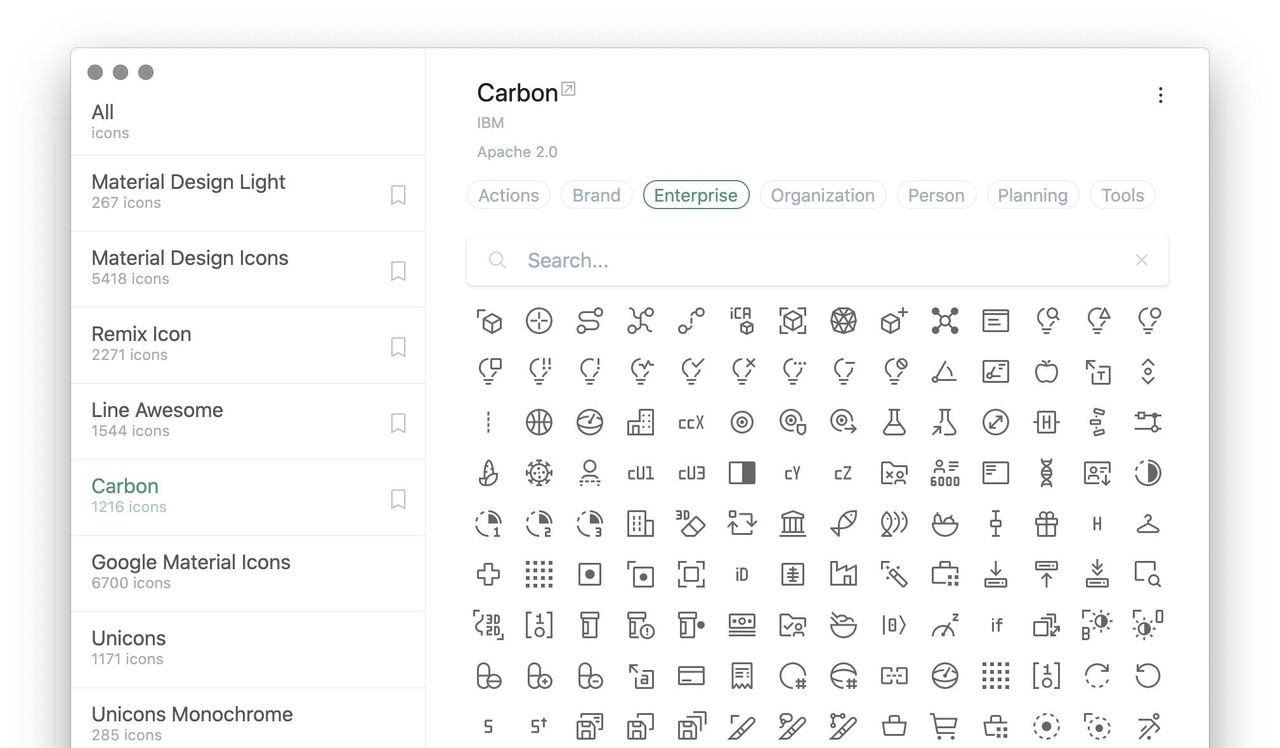Toggle bookmark for the Carbon collection
This screenshot has height=748, width=1280.
pyautogui.click(x=398, y=499)
